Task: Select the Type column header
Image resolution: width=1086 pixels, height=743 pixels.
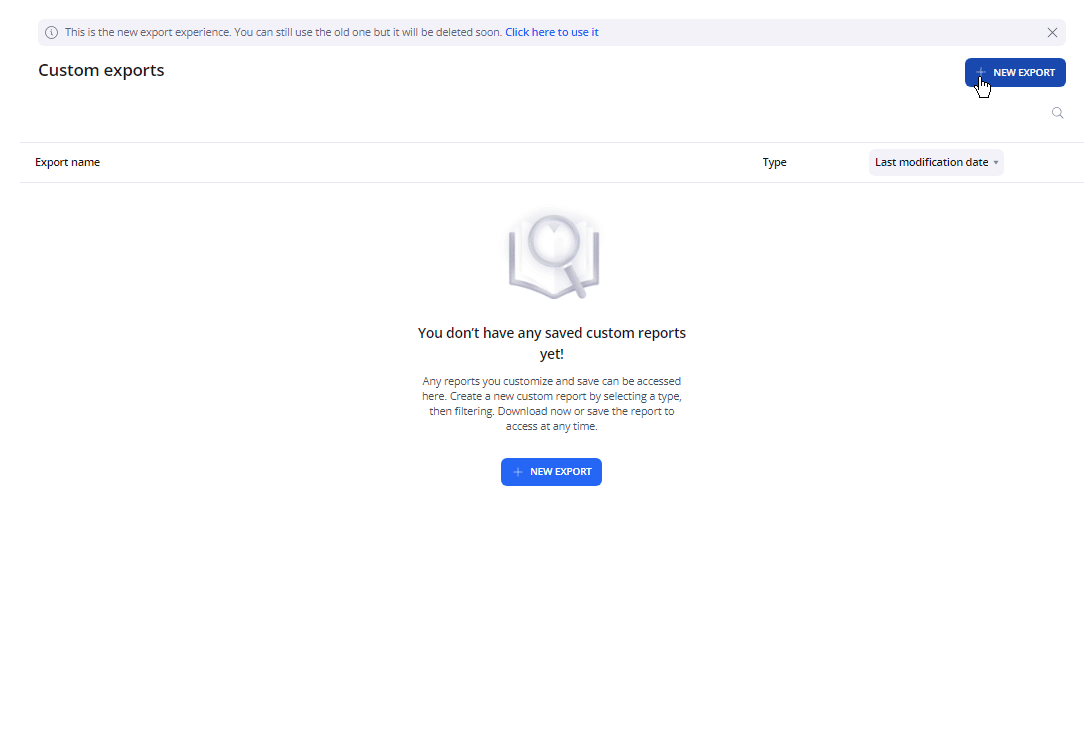Action: coord(774,162)
